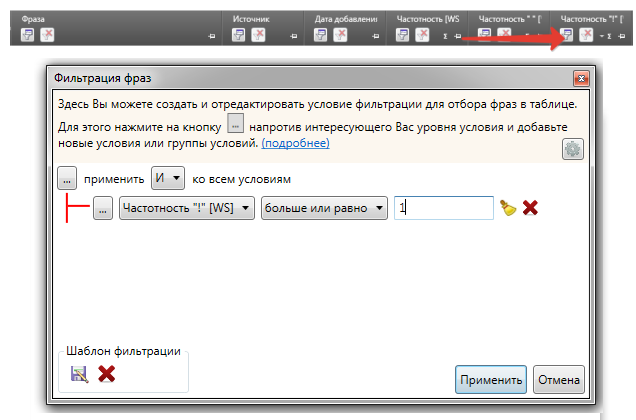This screenshot has height=420, width=636.
Task: Save the filter template with diskette icon
Action: coord(79,374)
